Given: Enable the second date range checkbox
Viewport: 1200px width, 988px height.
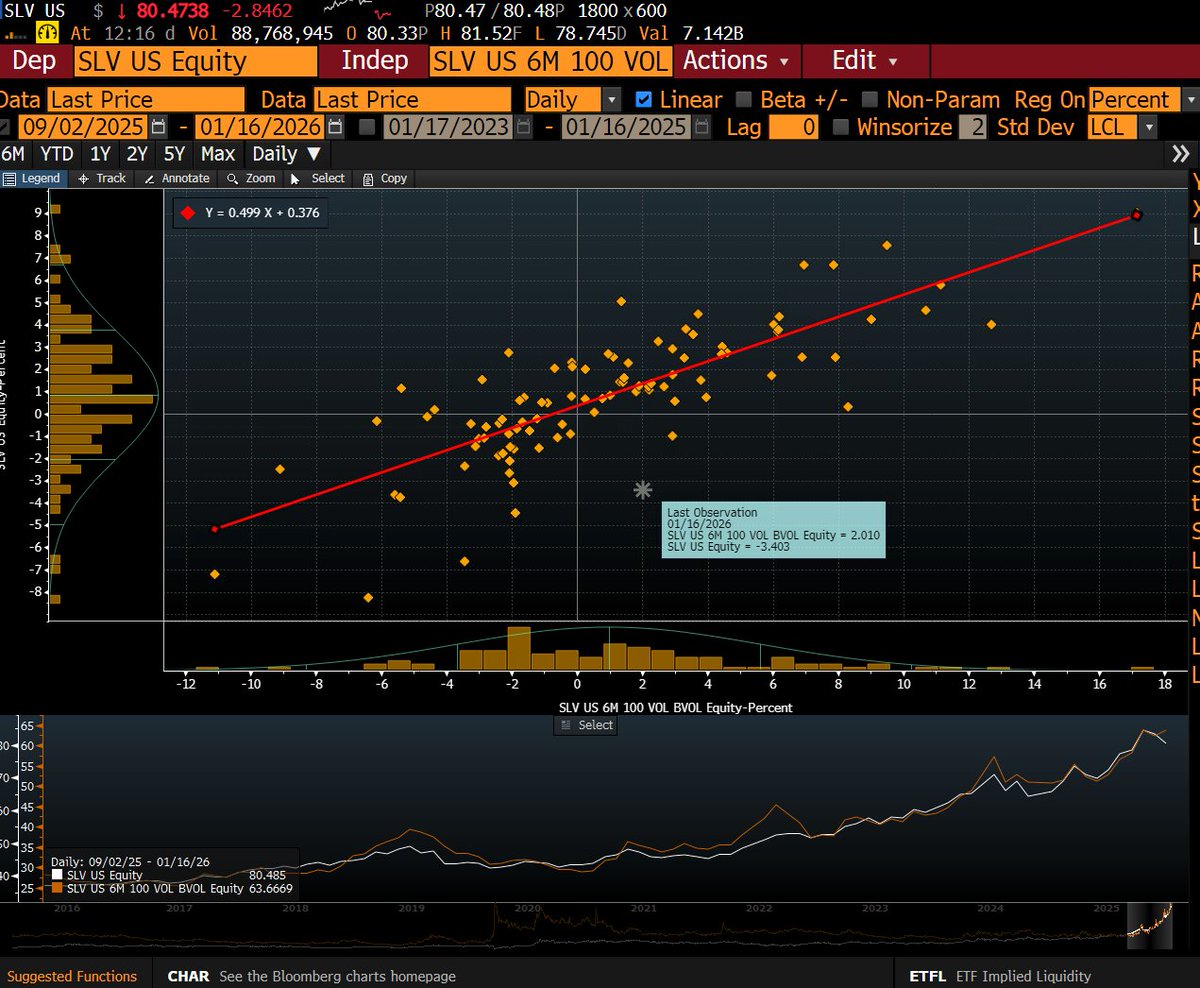Looking at the screenshot, I should point(367,127).
